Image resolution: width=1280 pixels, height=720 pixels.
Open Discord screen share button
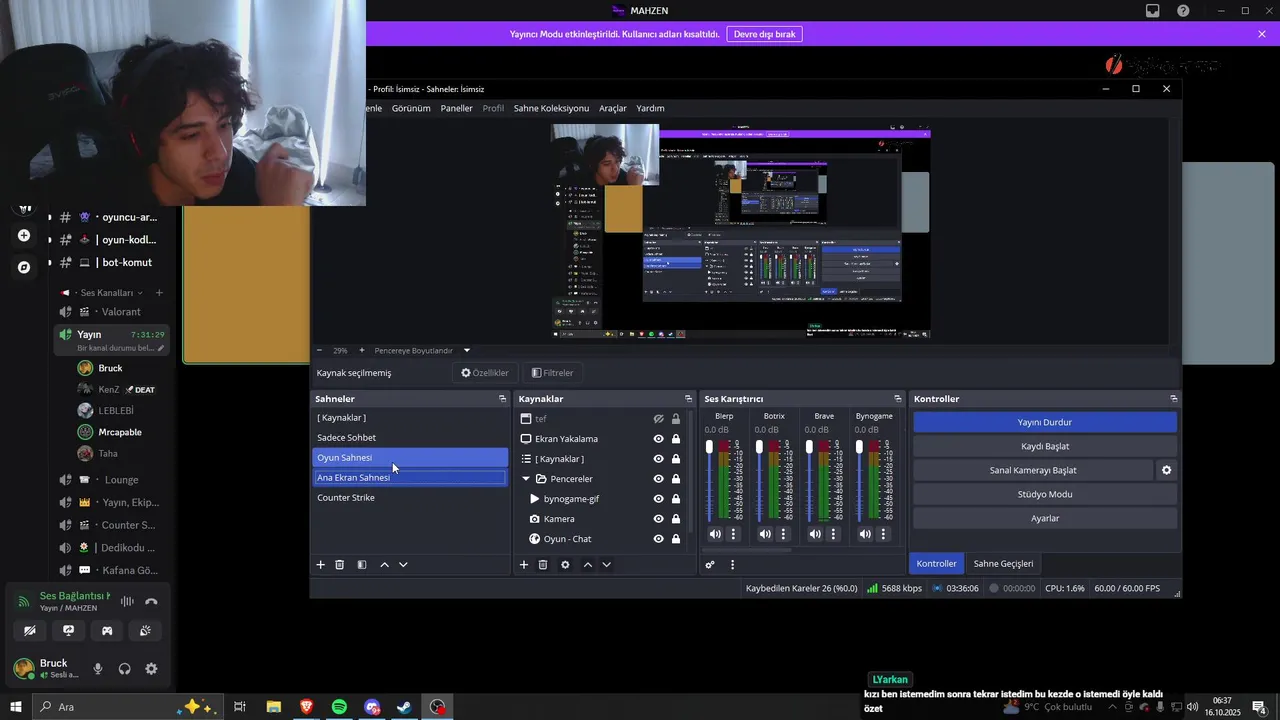point(68,631)
